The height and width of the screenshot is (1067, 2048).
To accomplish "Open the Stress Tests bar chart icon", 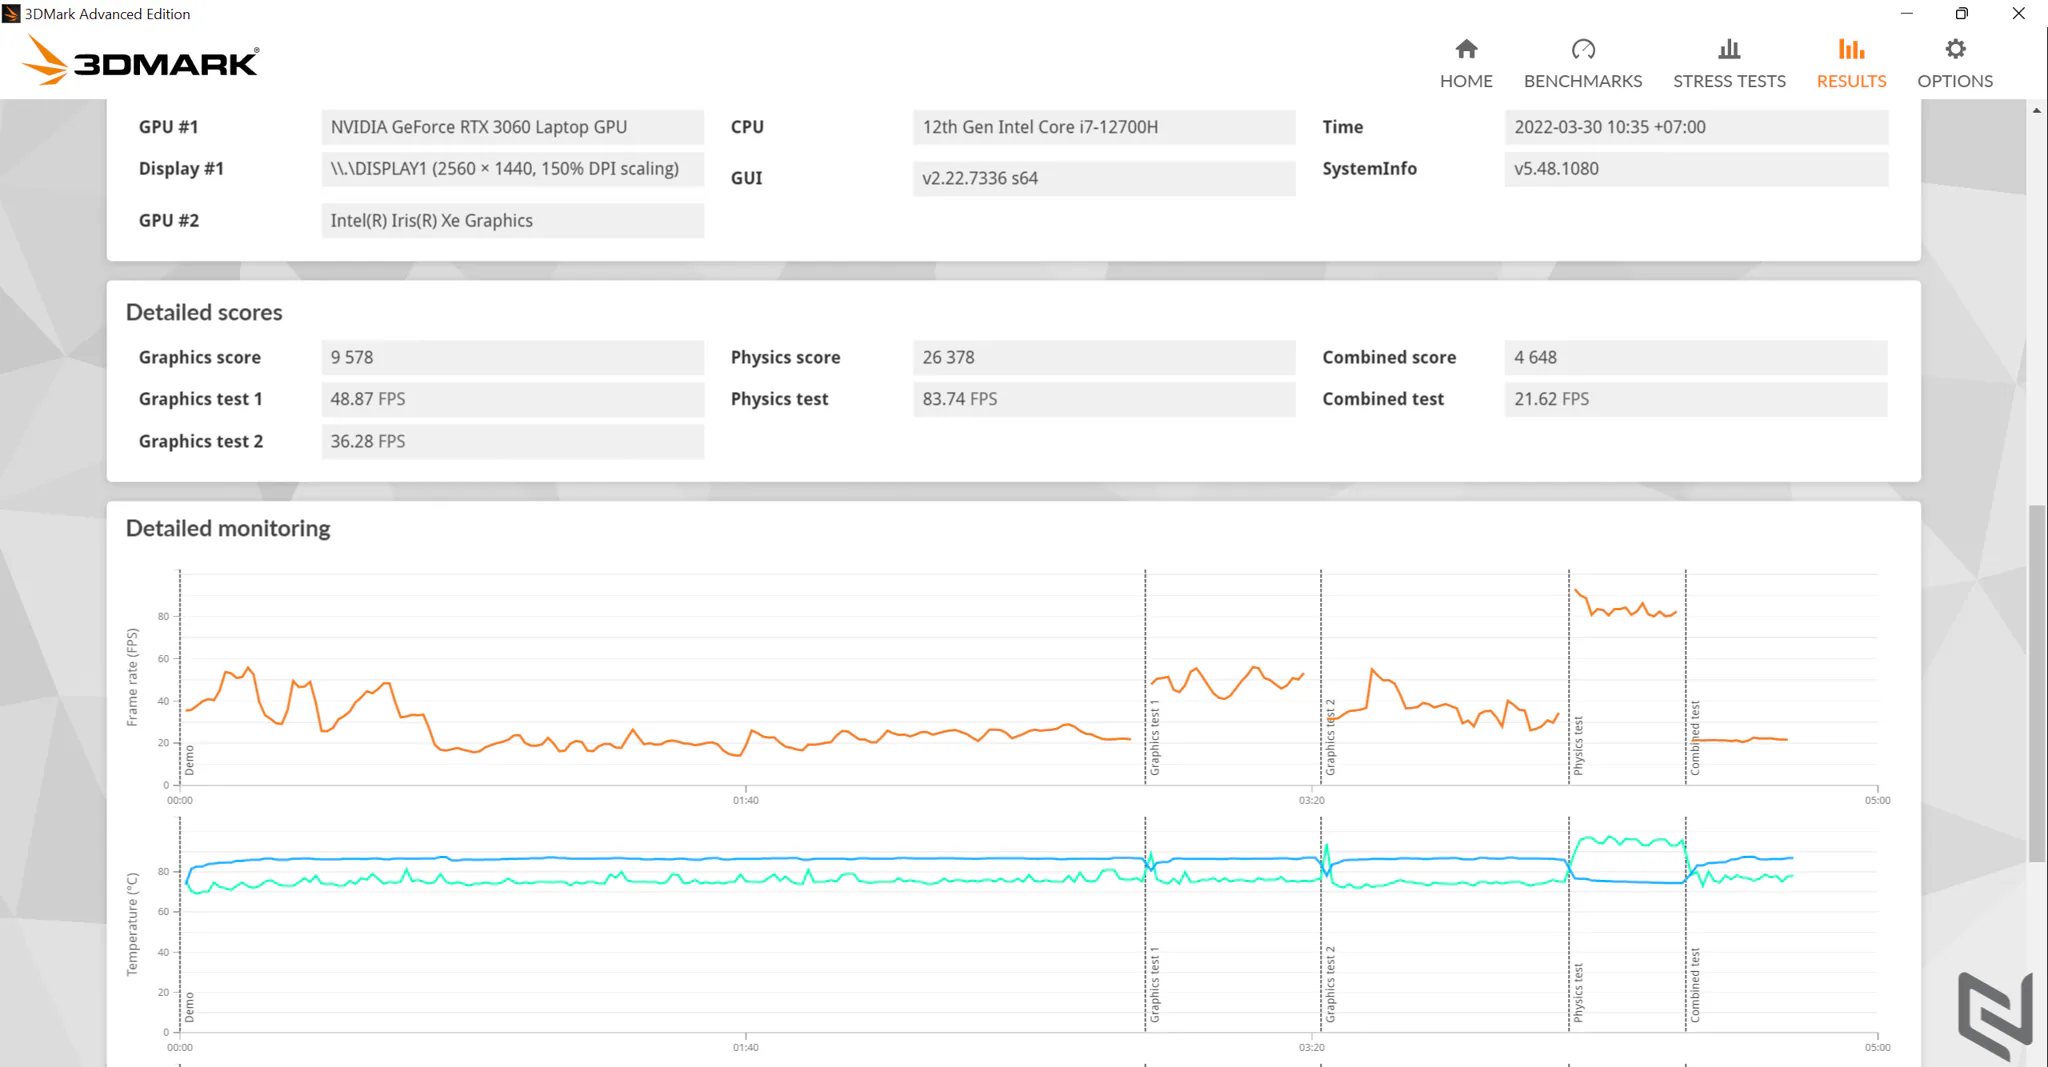I will [1729, 49].
